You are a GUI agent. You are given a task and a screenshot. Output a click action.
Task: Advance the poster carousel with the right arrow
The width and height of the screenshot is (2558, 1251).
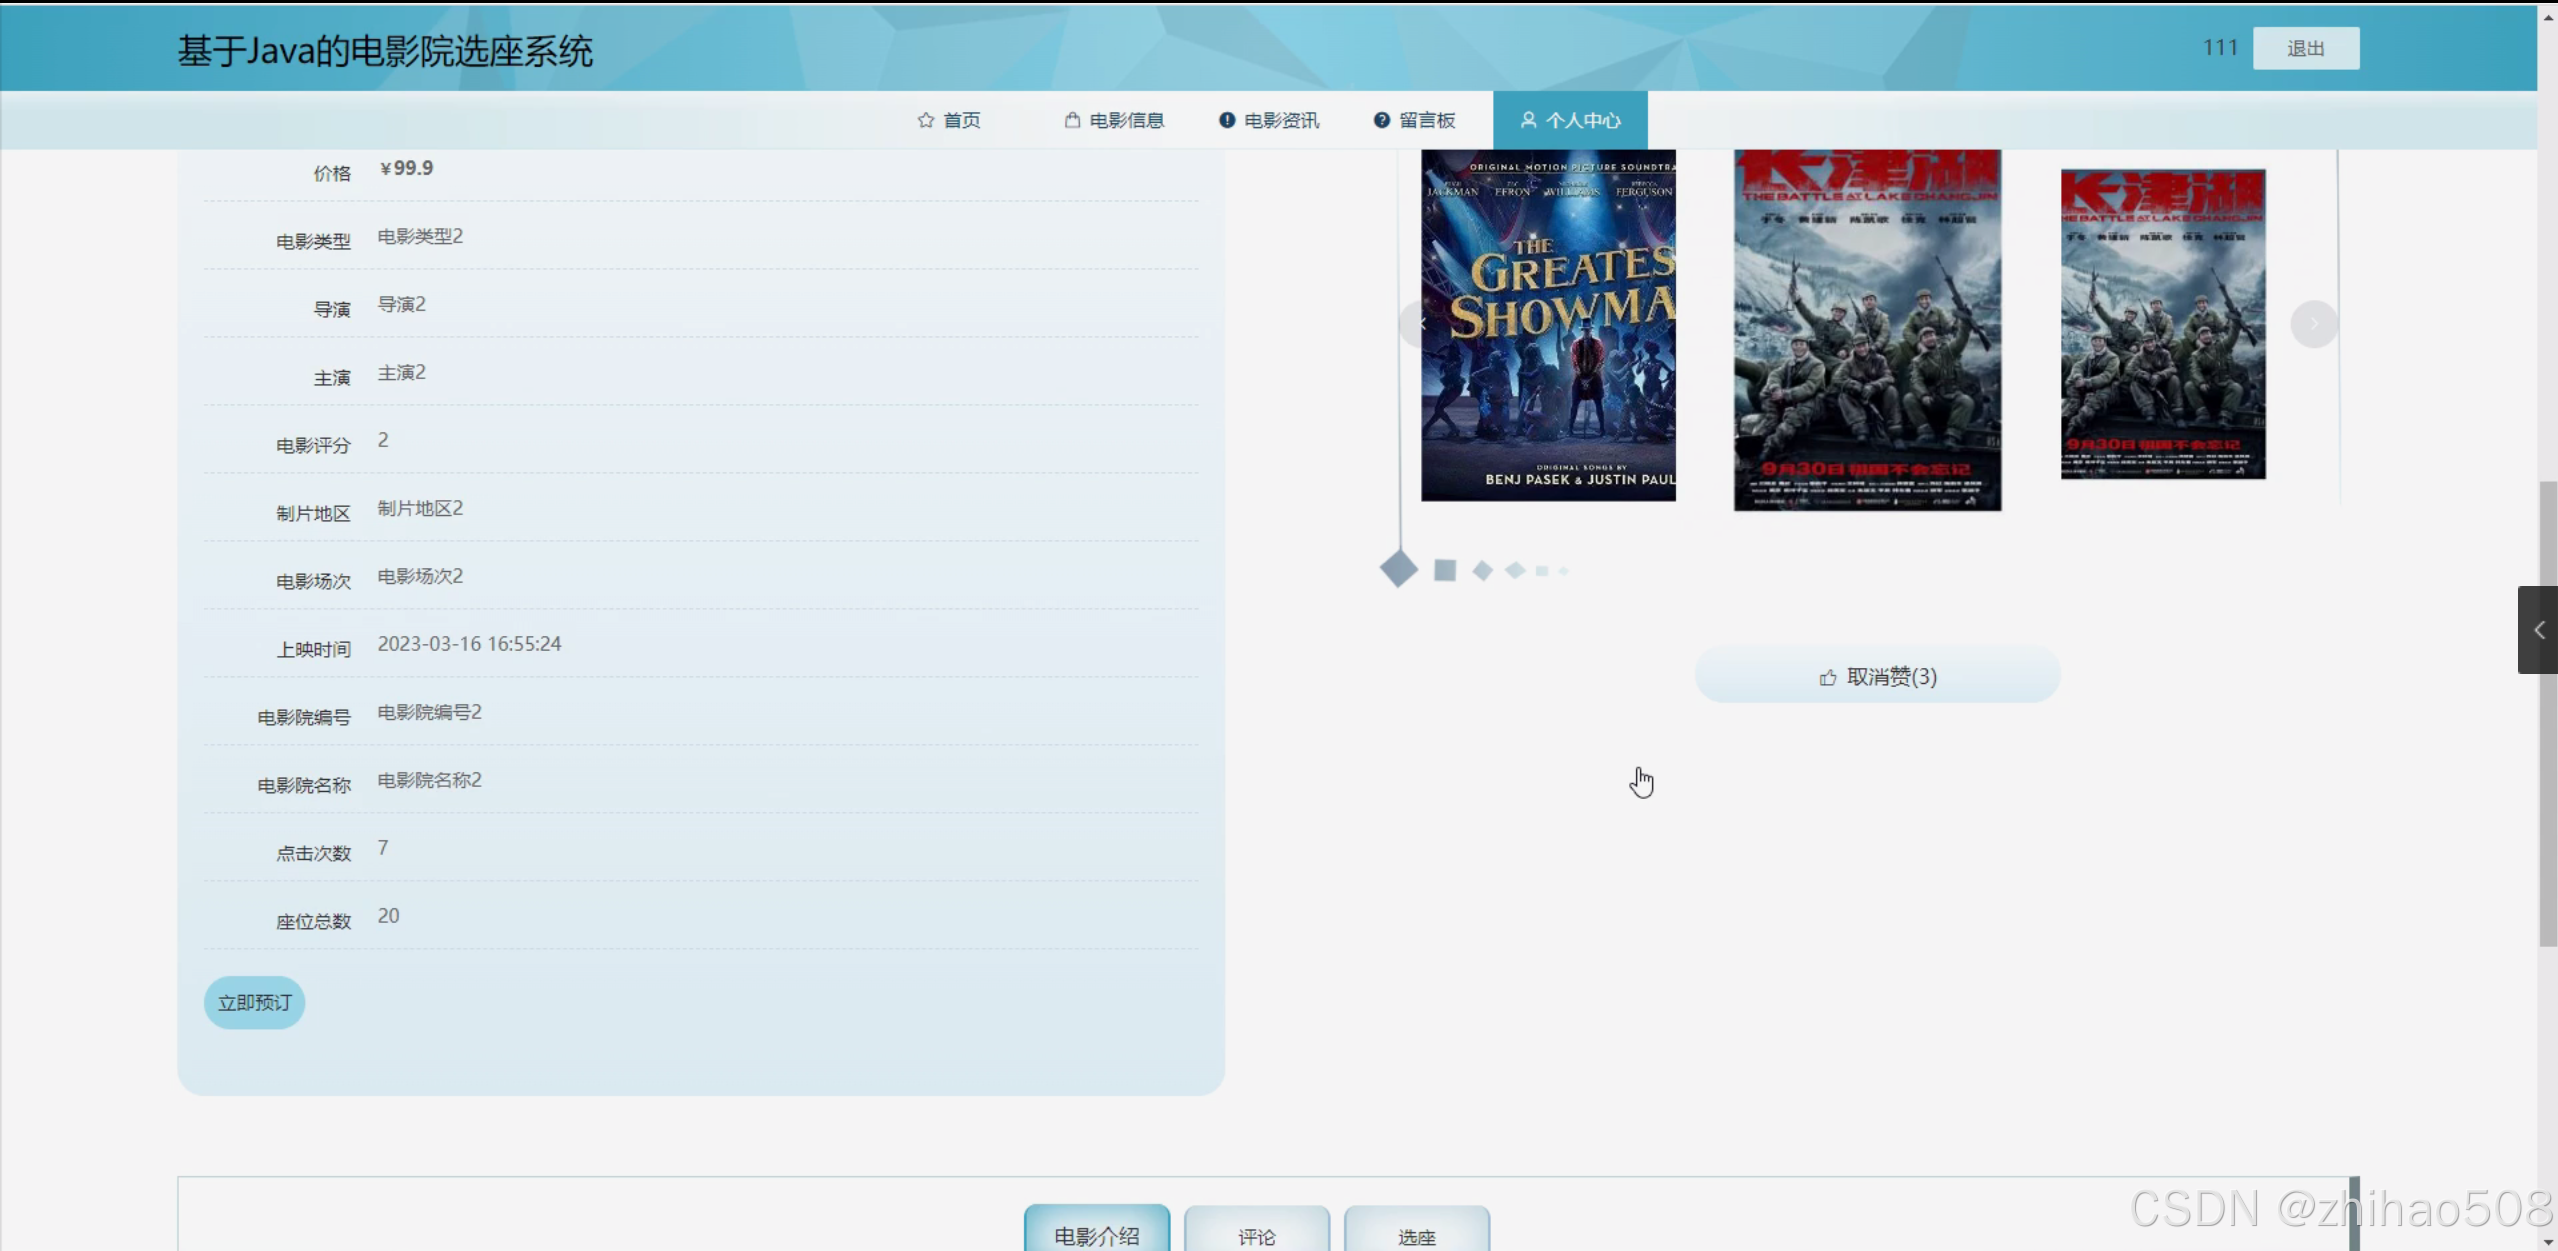coord(2313,324)
